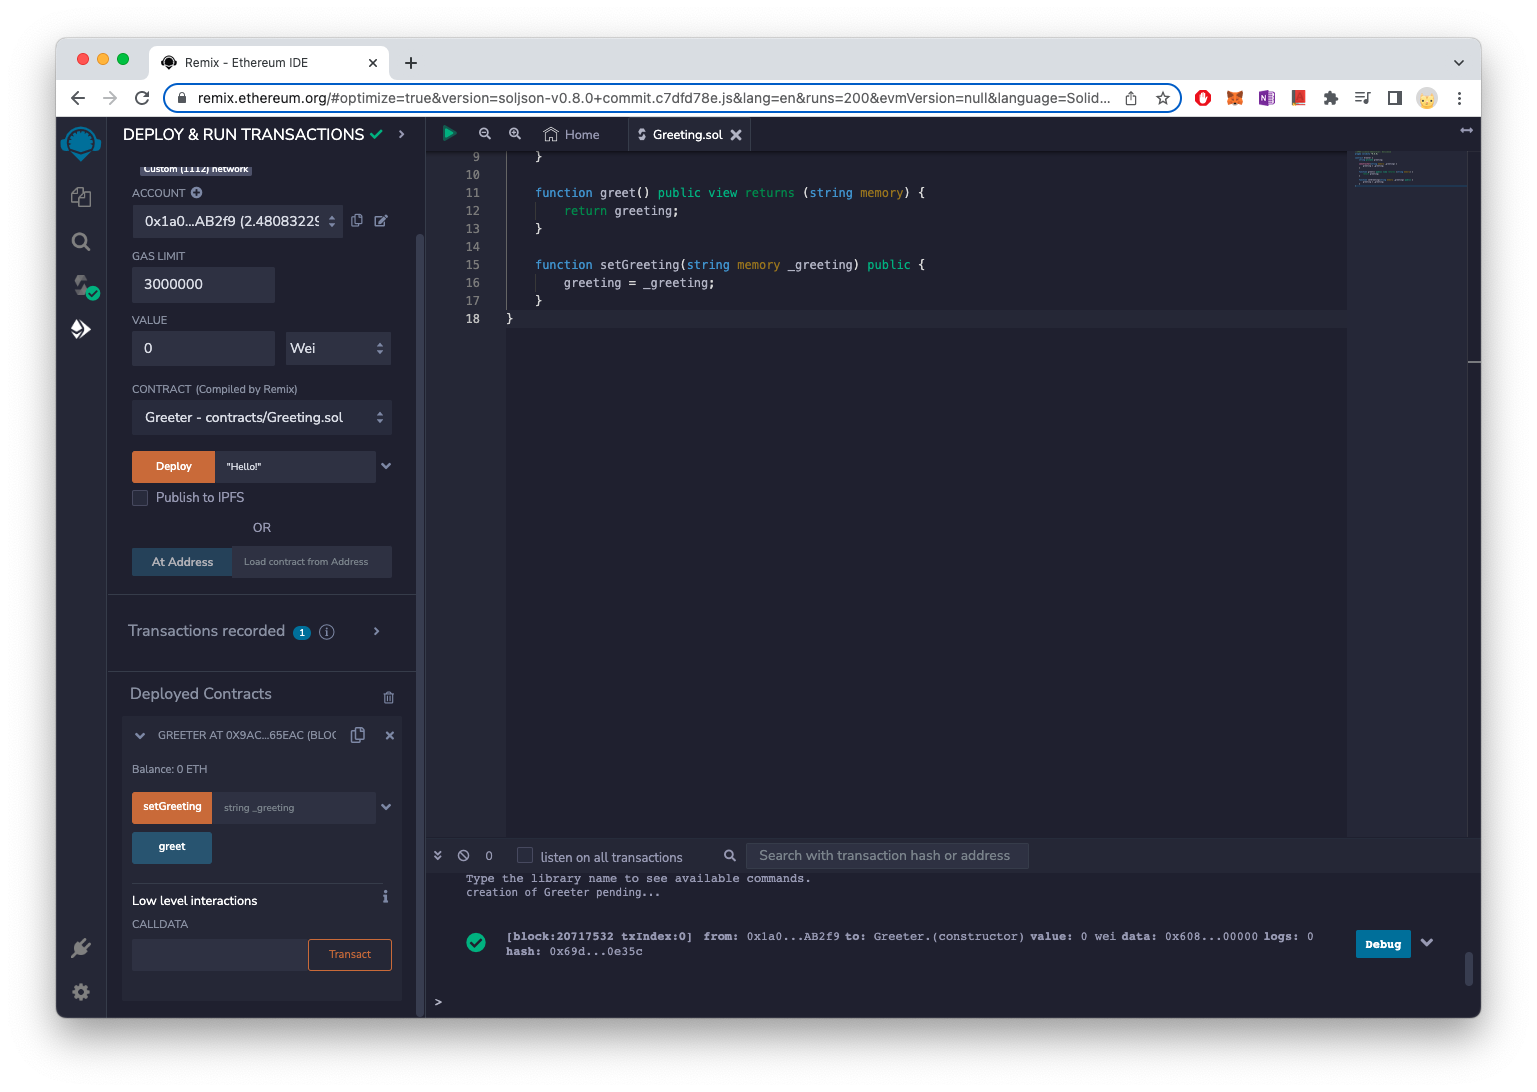
Task: Clear the terminal console
Action: coord(464,856)
